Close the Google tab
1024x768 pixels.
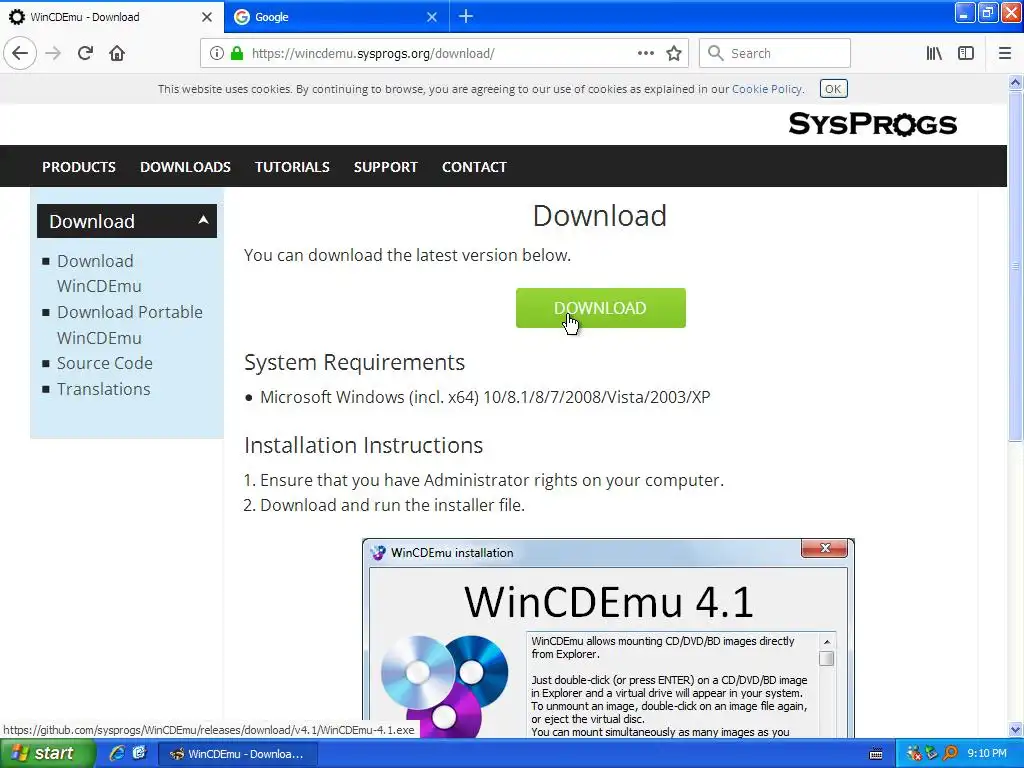tap(432, 17)
